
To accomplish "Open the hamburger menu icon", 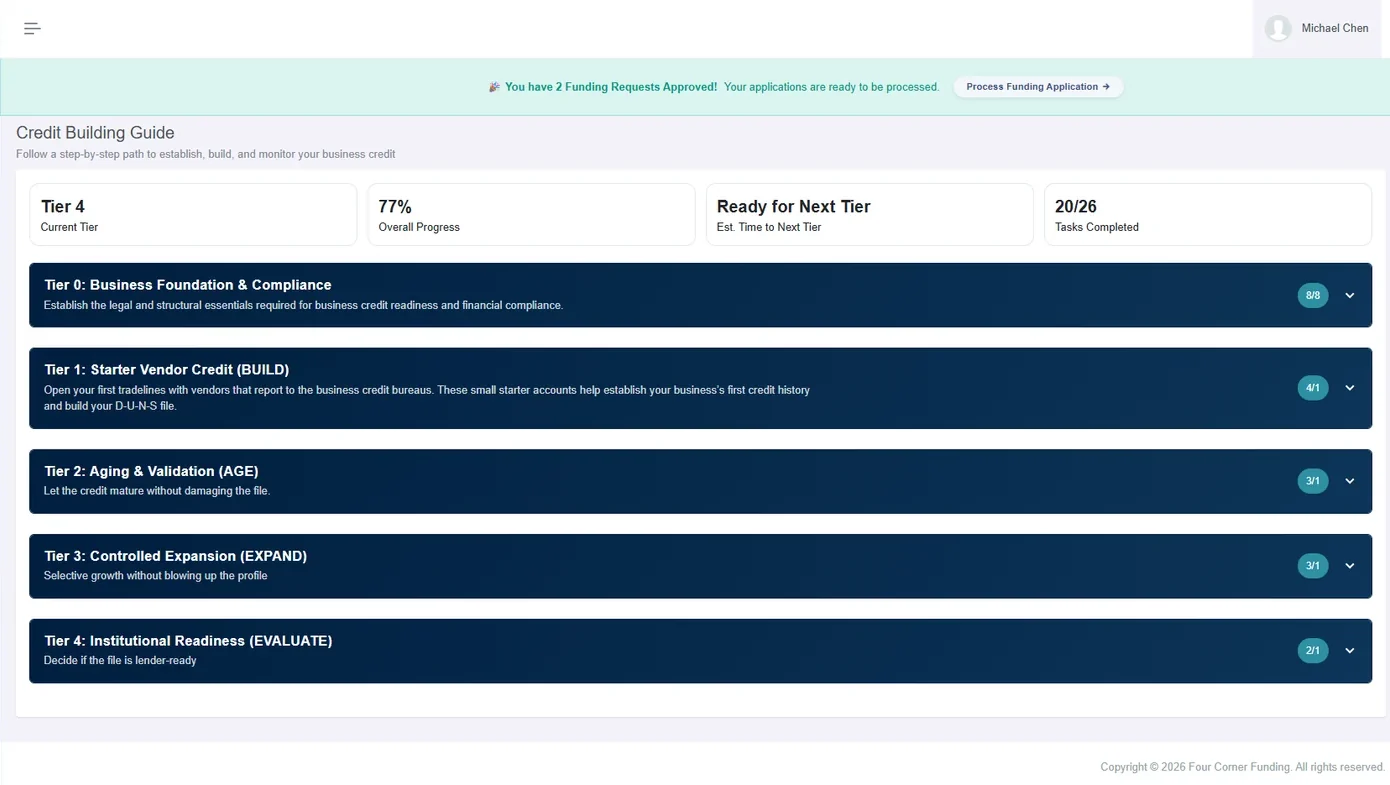I will pos(32,28).
